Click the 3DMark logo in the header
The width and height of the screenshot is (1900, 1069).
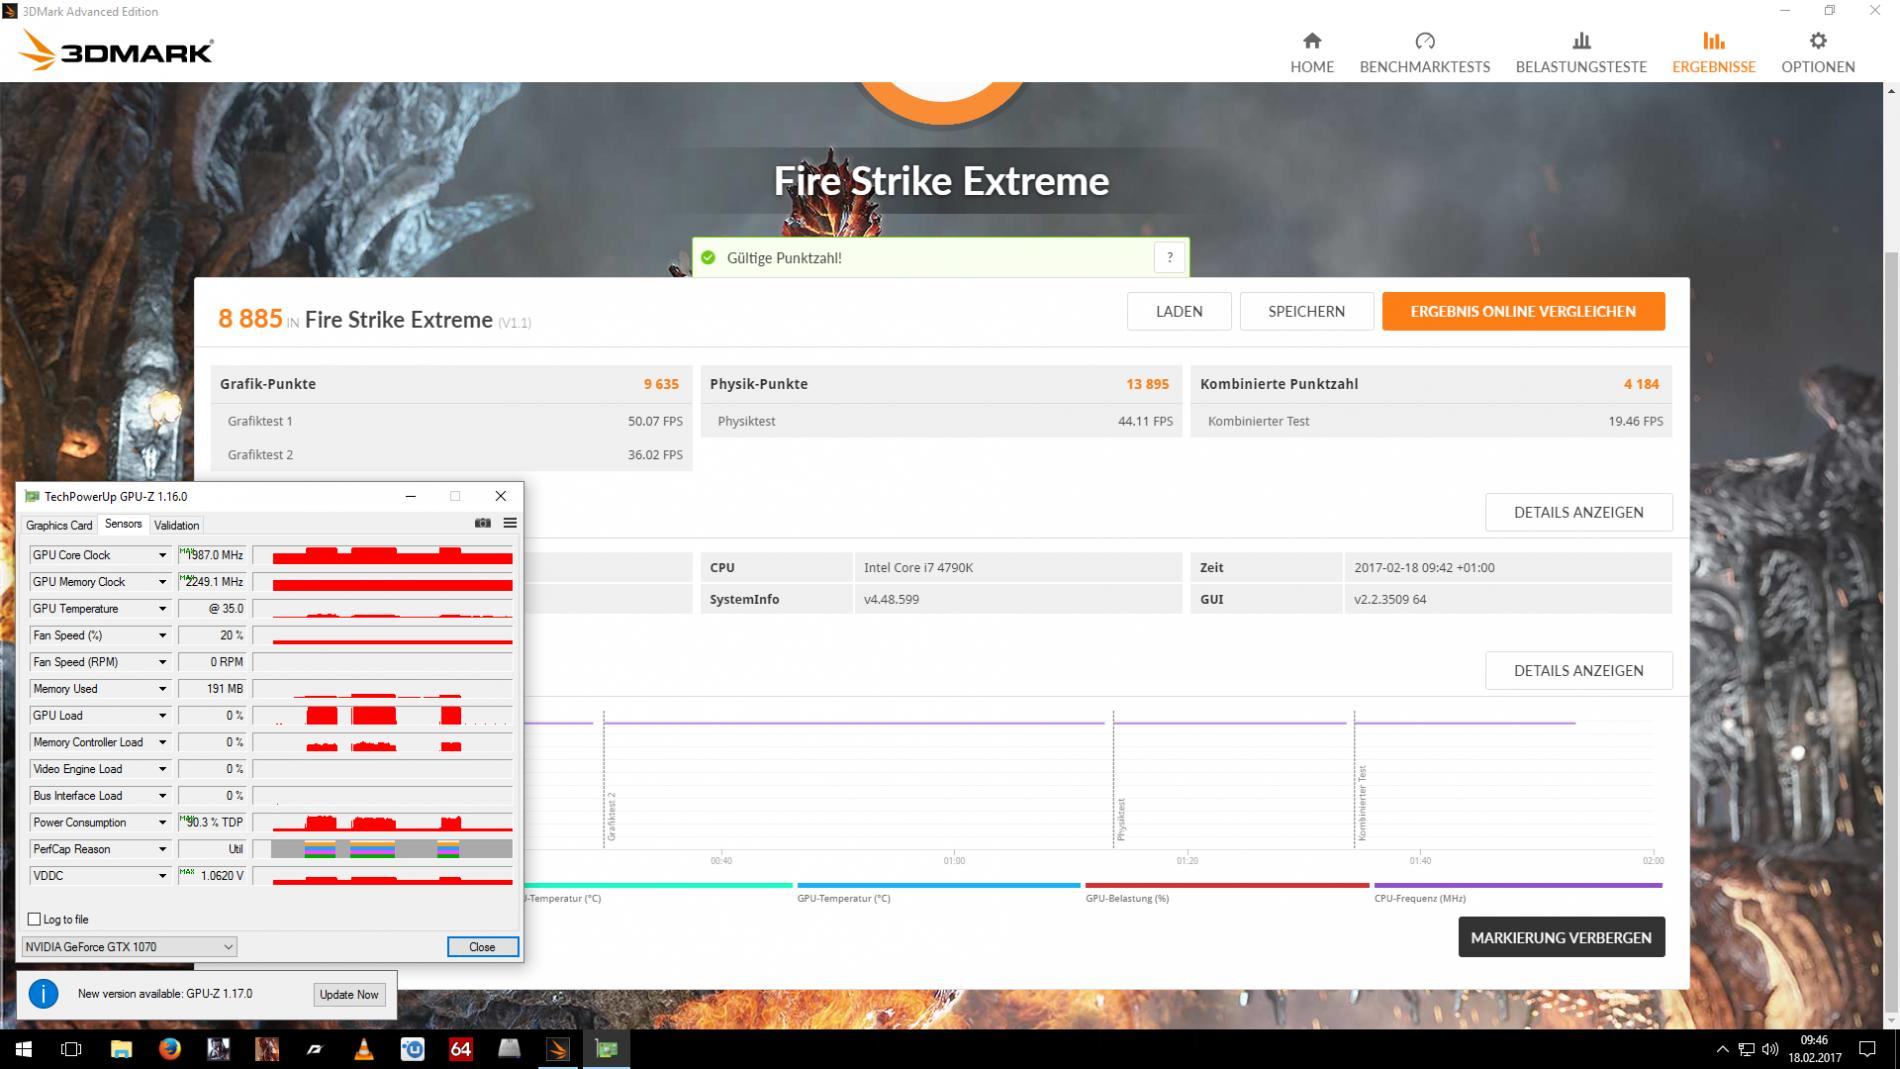[115, 50]
